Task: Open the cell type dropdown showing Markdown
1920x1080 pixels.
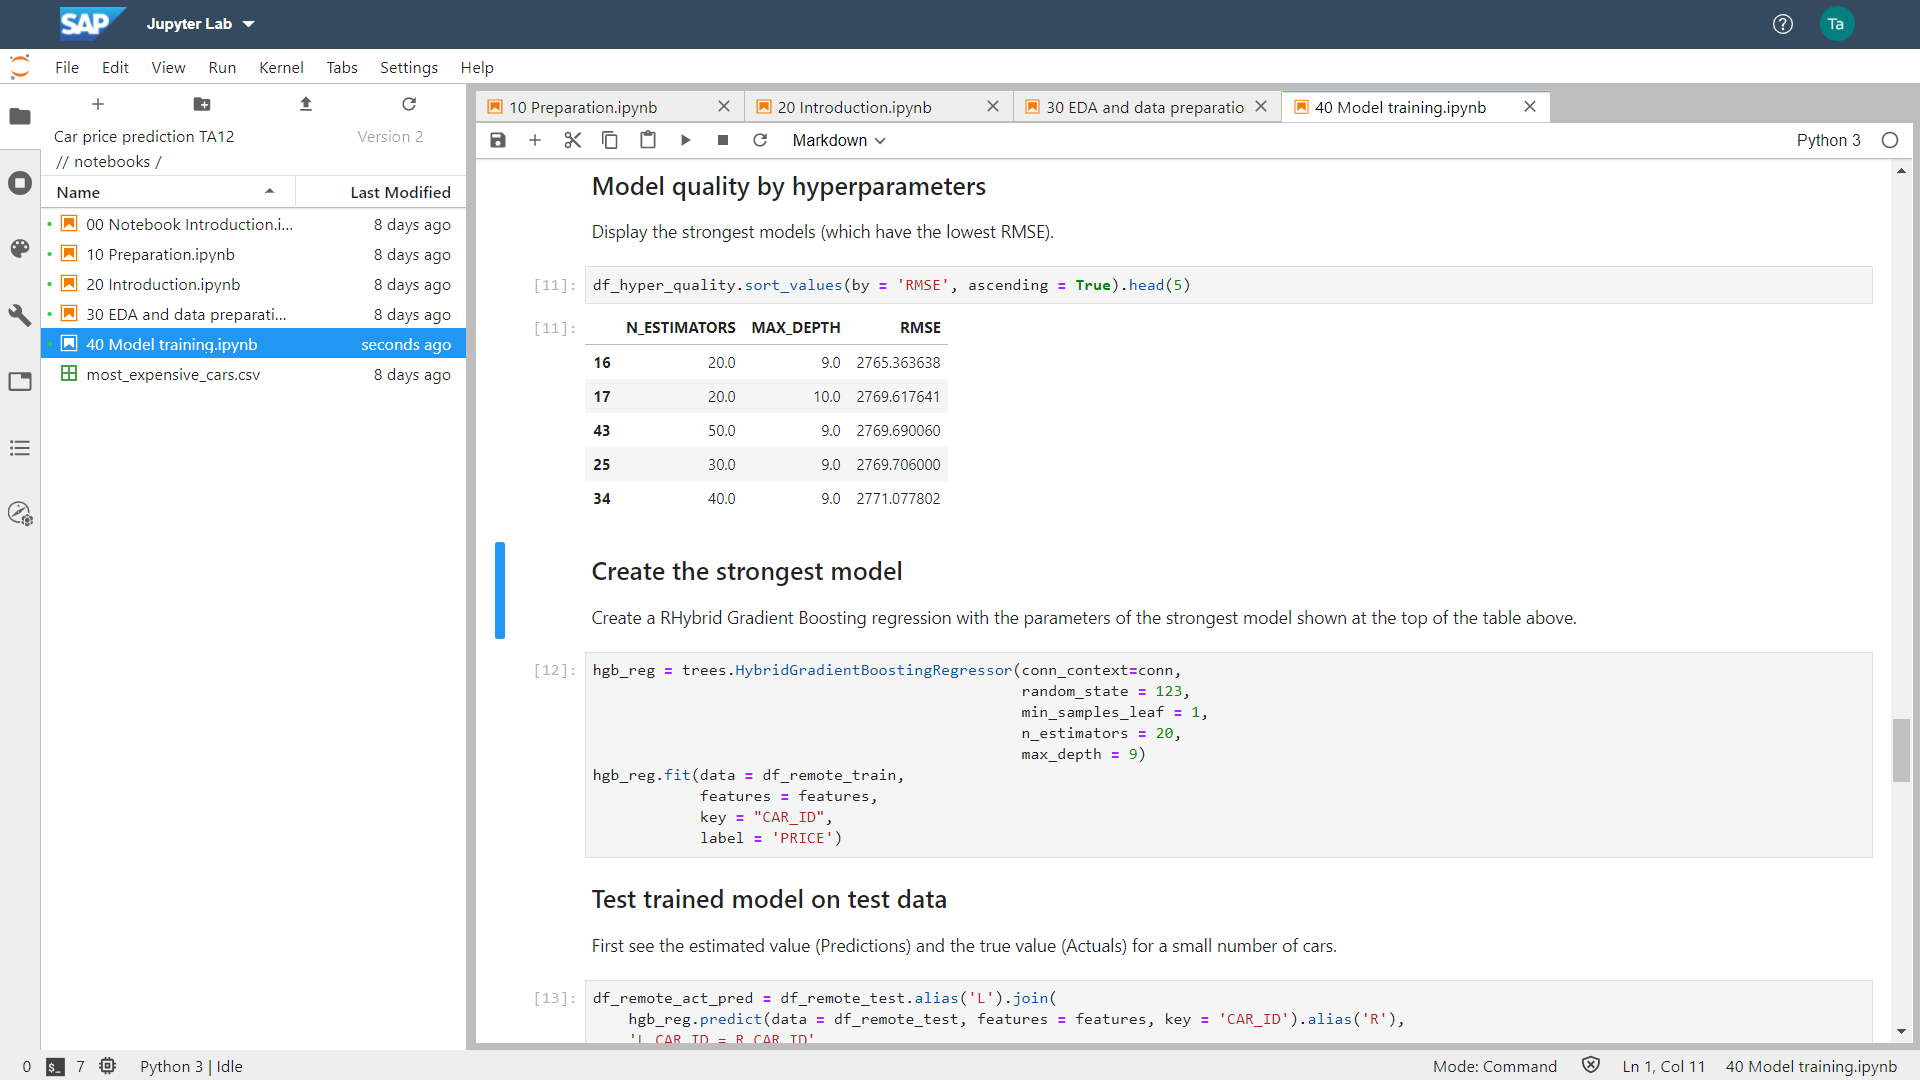Action: tap(838, 140)
